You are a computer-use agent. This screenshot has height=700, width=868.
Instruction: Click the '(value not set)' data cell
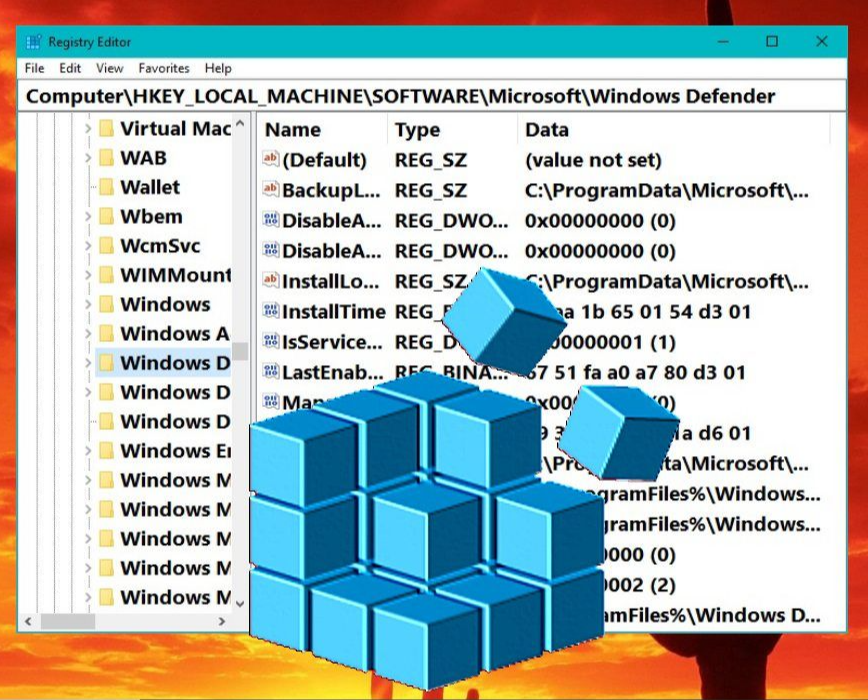tap(593, 160)
